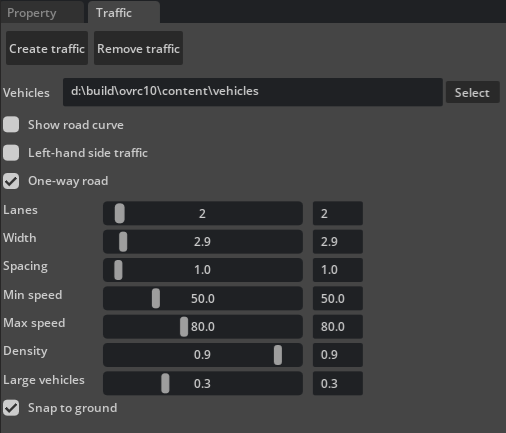This screenshot has height=433, width=506.
Task: Click the Lanes slider handle
Action: coord(120,213)
